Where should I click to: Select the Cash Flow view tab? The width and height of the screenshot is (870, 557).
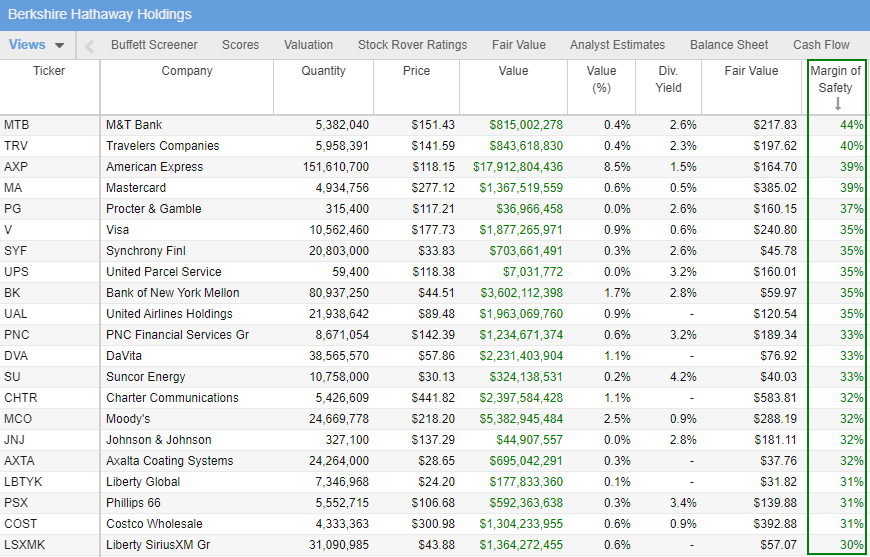[x=821, y=45]
